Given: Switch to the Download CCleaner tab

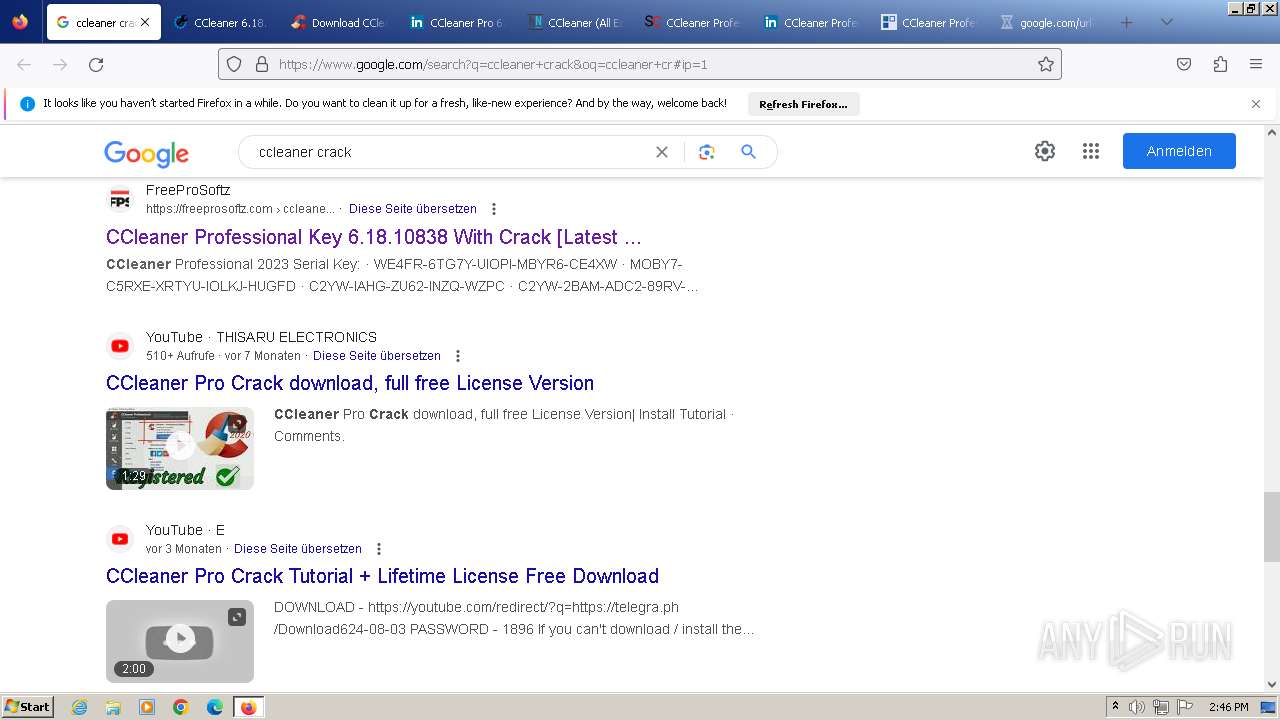Looking at the screenshot, I should point(340,22).
